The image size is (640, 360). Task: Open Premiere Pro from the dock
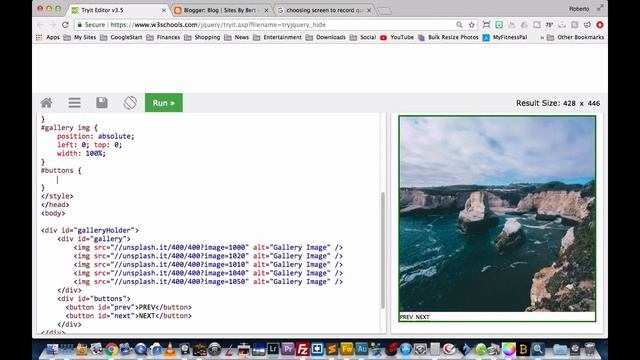pos(288,349)
